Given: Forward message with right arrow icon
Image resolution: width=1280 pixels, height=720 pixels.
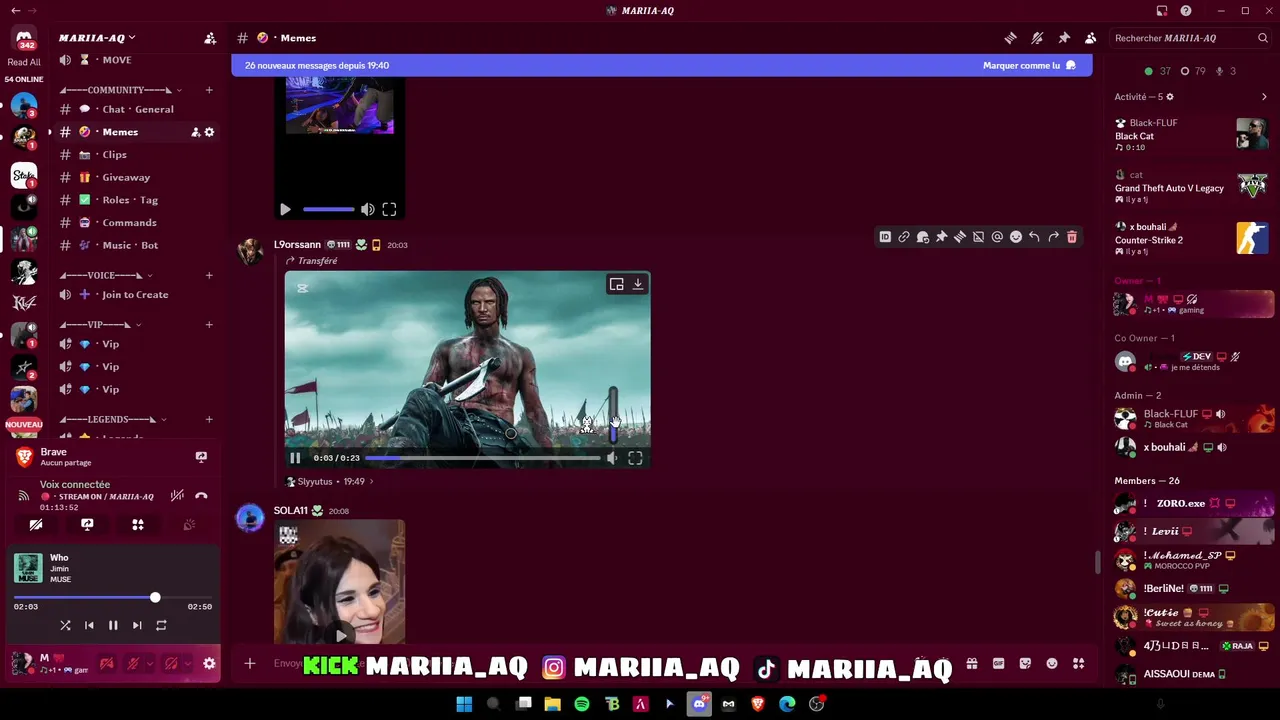Looking at the screenshot, I should (1053, 237).
